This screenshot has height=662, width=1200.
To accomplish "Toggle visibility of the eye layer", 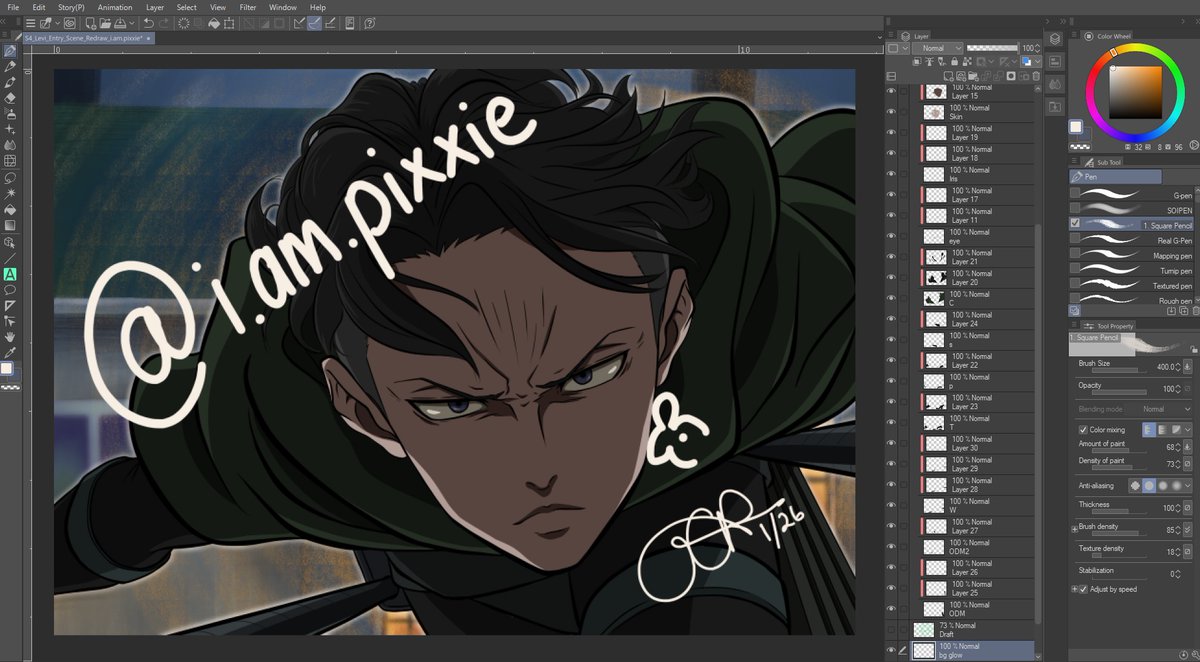I will click(891, 236).
